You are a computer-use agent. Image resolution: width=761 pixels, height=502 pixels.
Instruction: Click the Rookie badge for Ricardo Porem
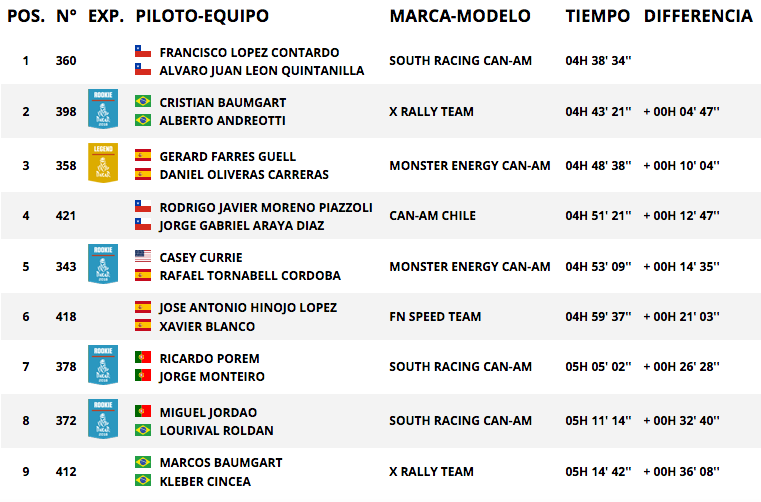[103, 365]
